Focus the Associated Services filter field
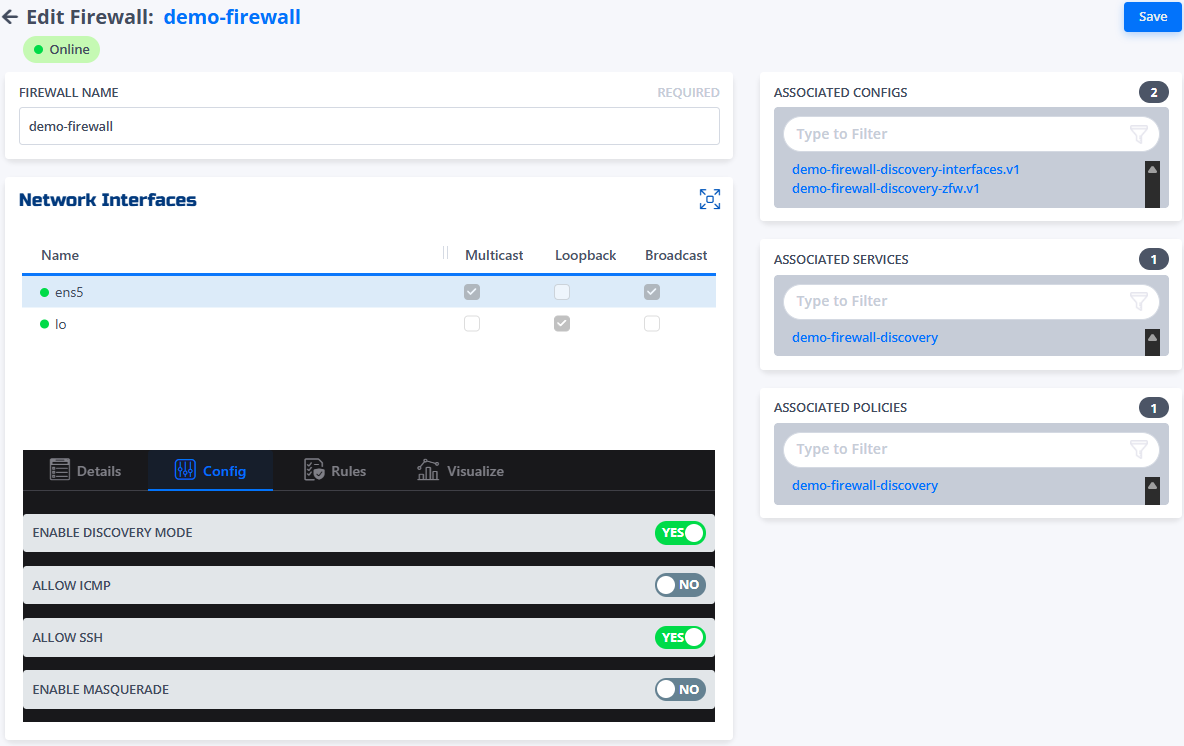The height and width of the screenshot is (746, 1184). 971,301
